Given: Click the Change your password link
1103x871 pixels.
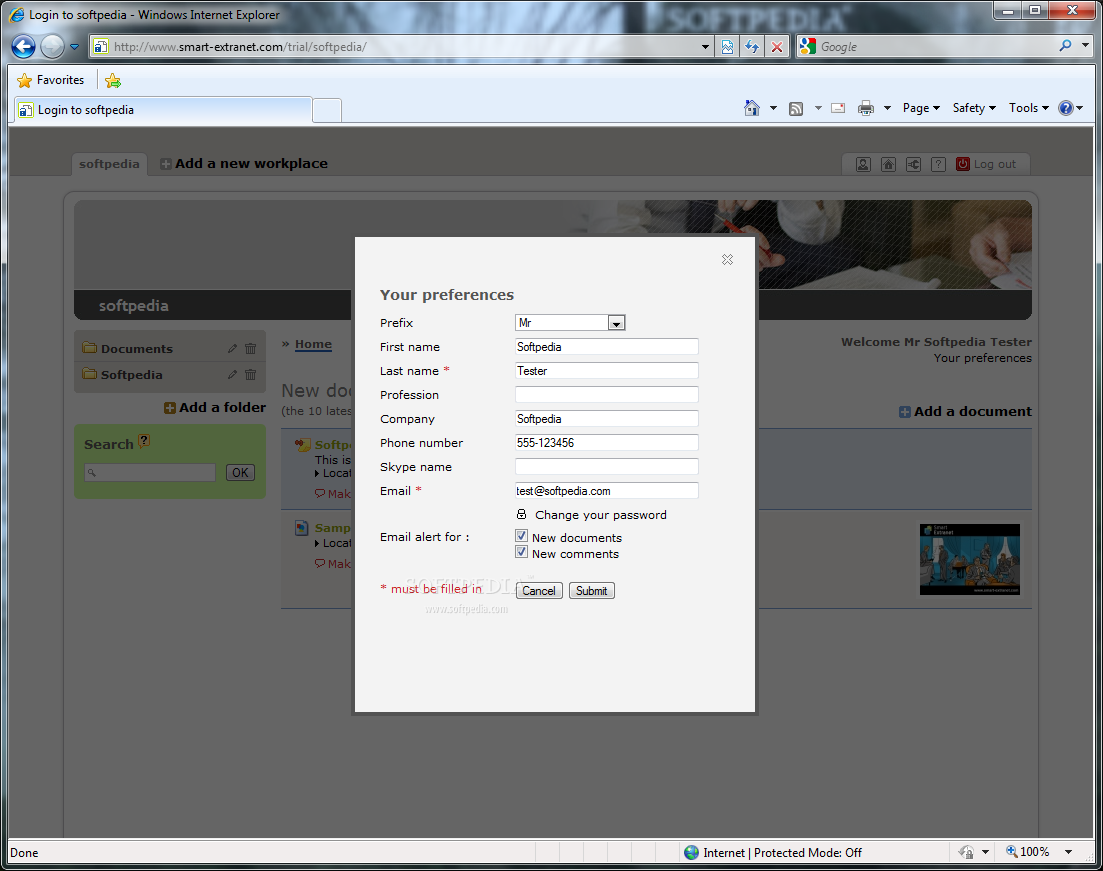Looking at the screenshot, I should point(601,515).
